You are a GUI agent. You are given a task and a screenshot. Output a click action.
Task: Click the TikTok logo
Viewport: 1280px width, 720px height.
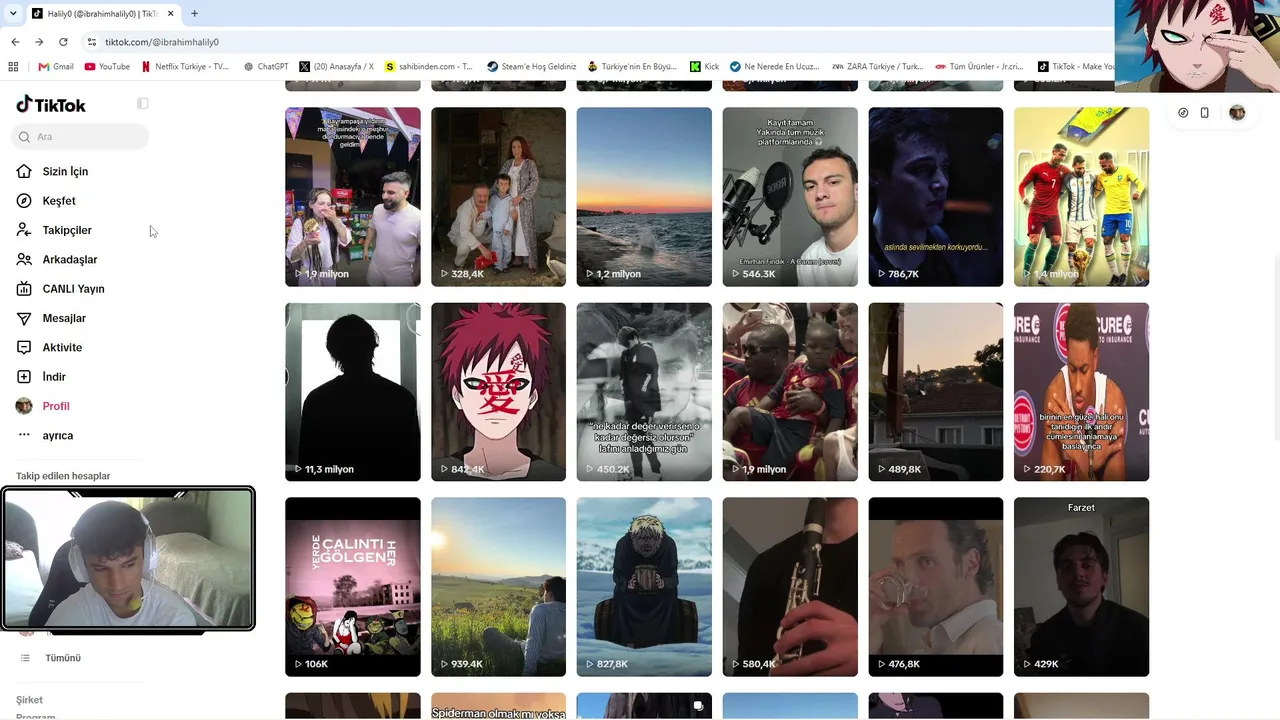click(x=51, y=105)
